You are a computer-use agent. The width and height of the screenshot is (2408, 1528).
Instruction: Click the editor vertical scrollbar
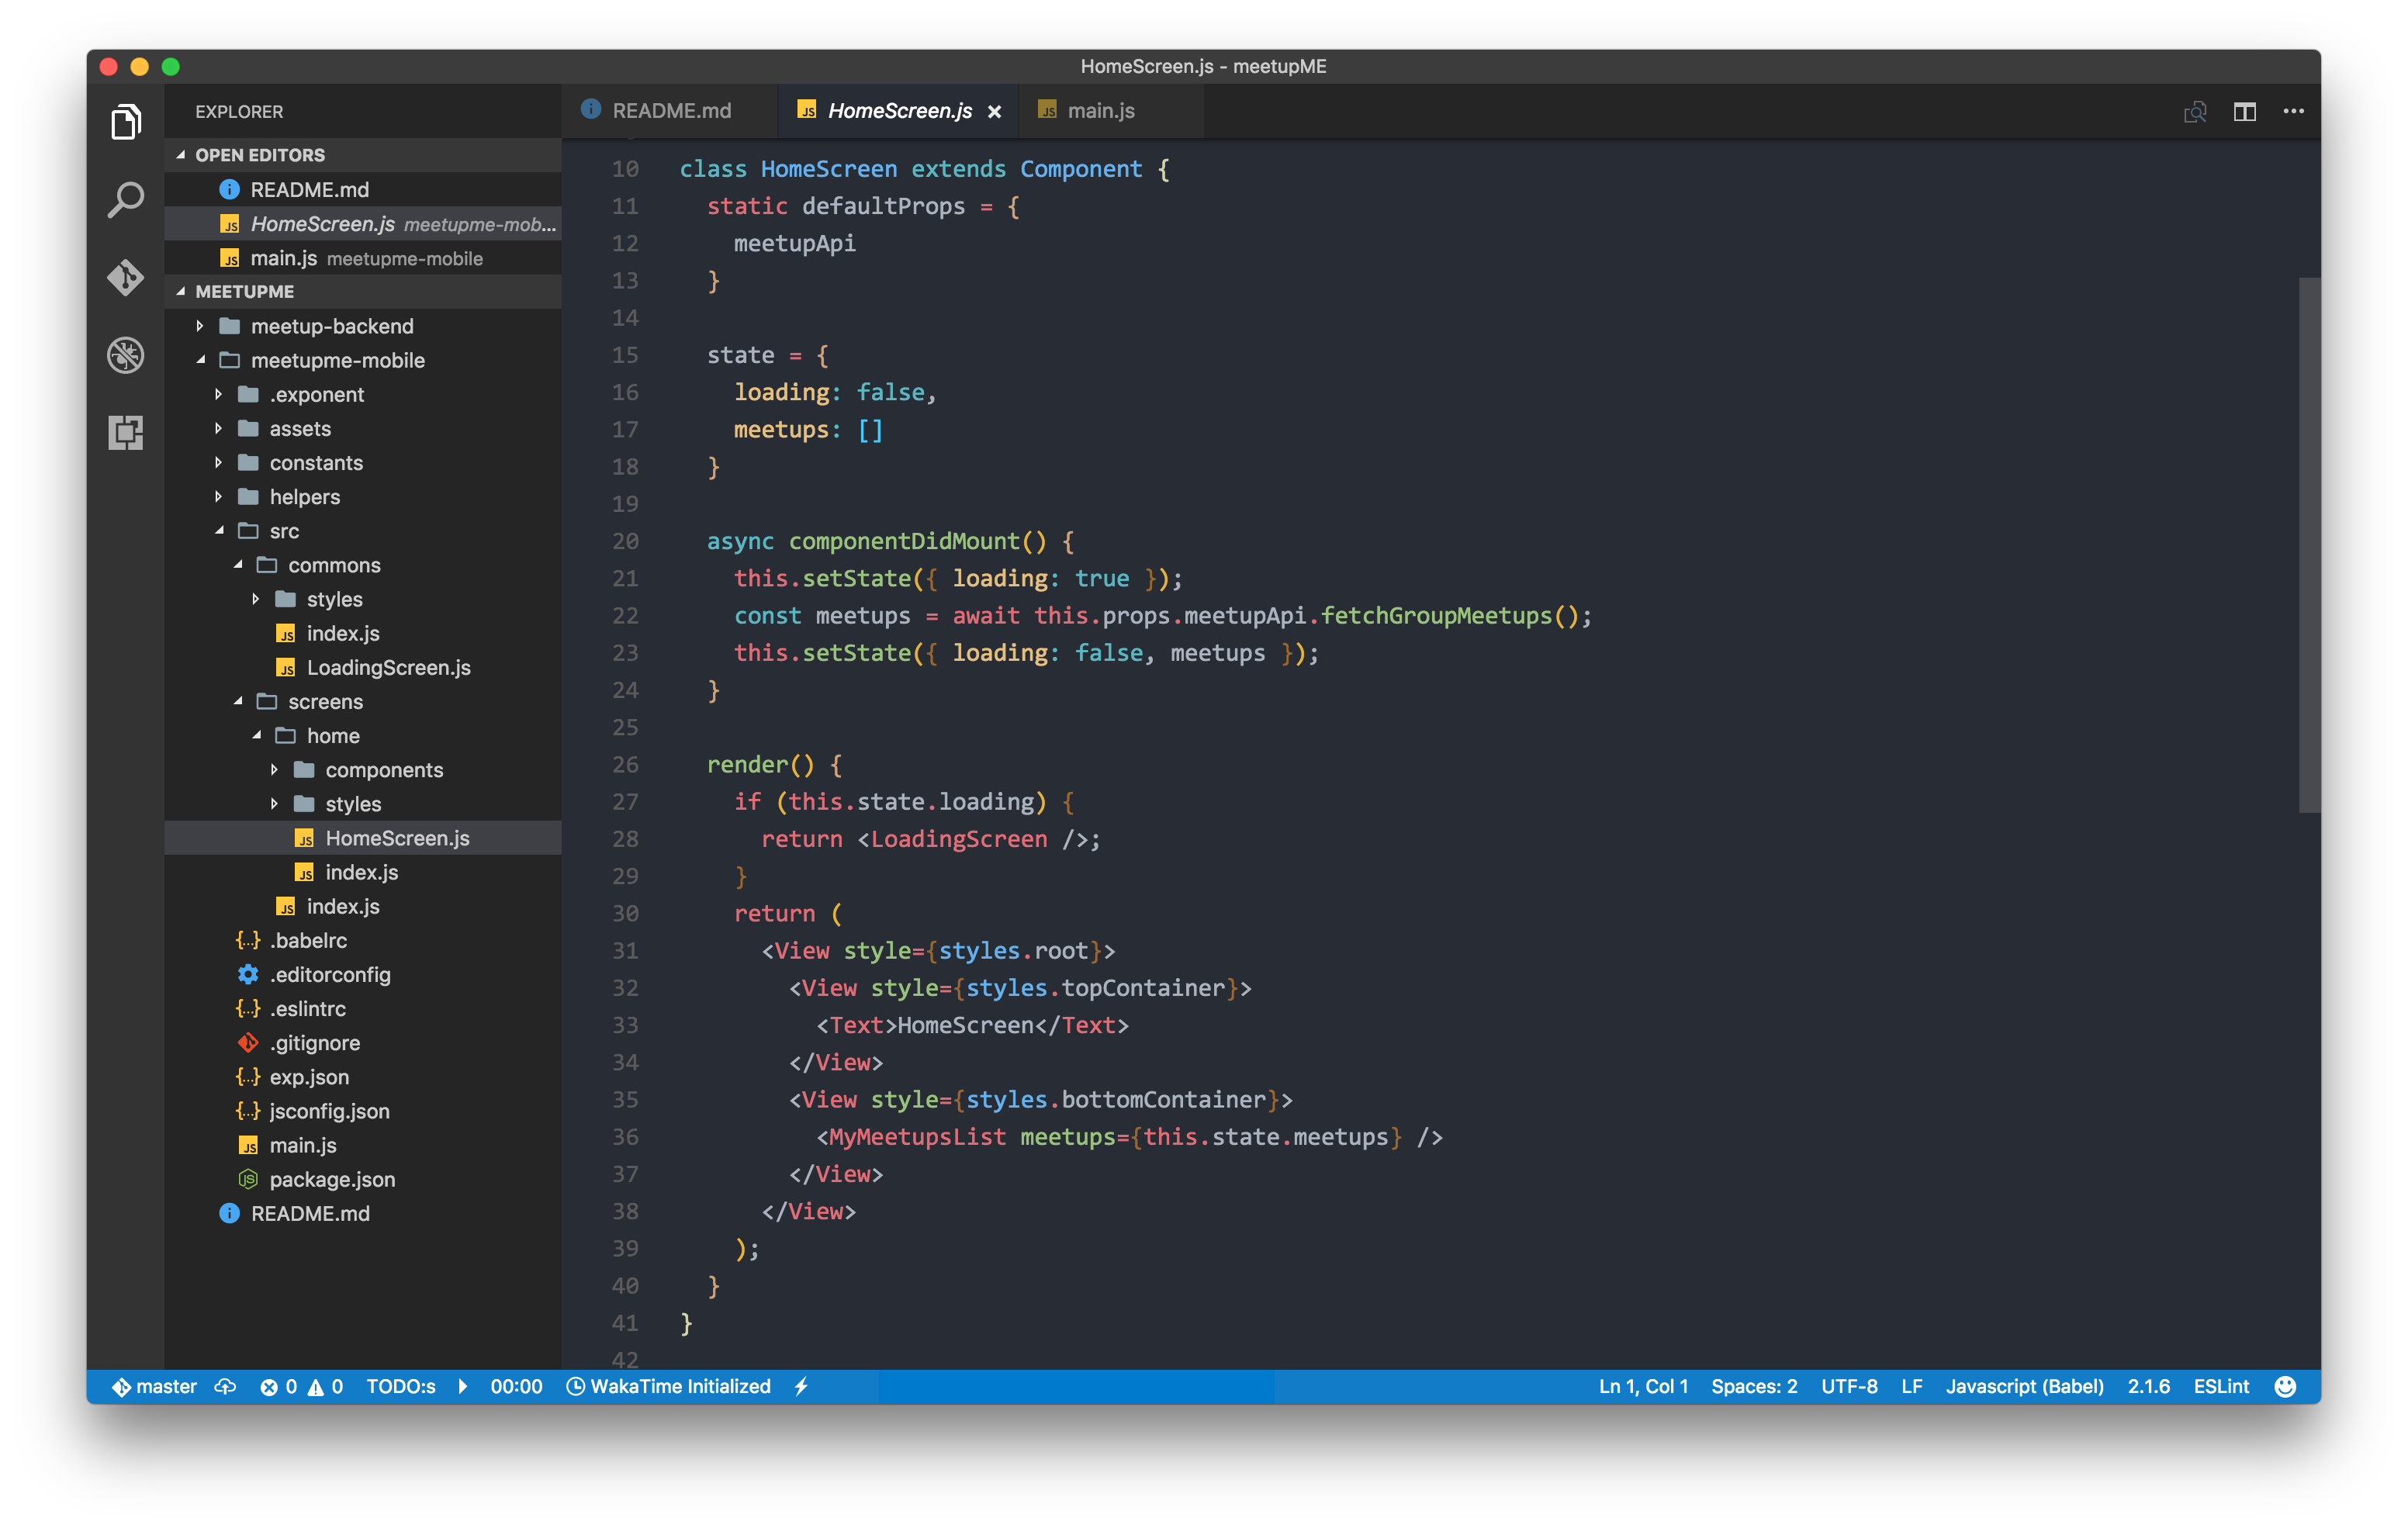(2309, 545)
